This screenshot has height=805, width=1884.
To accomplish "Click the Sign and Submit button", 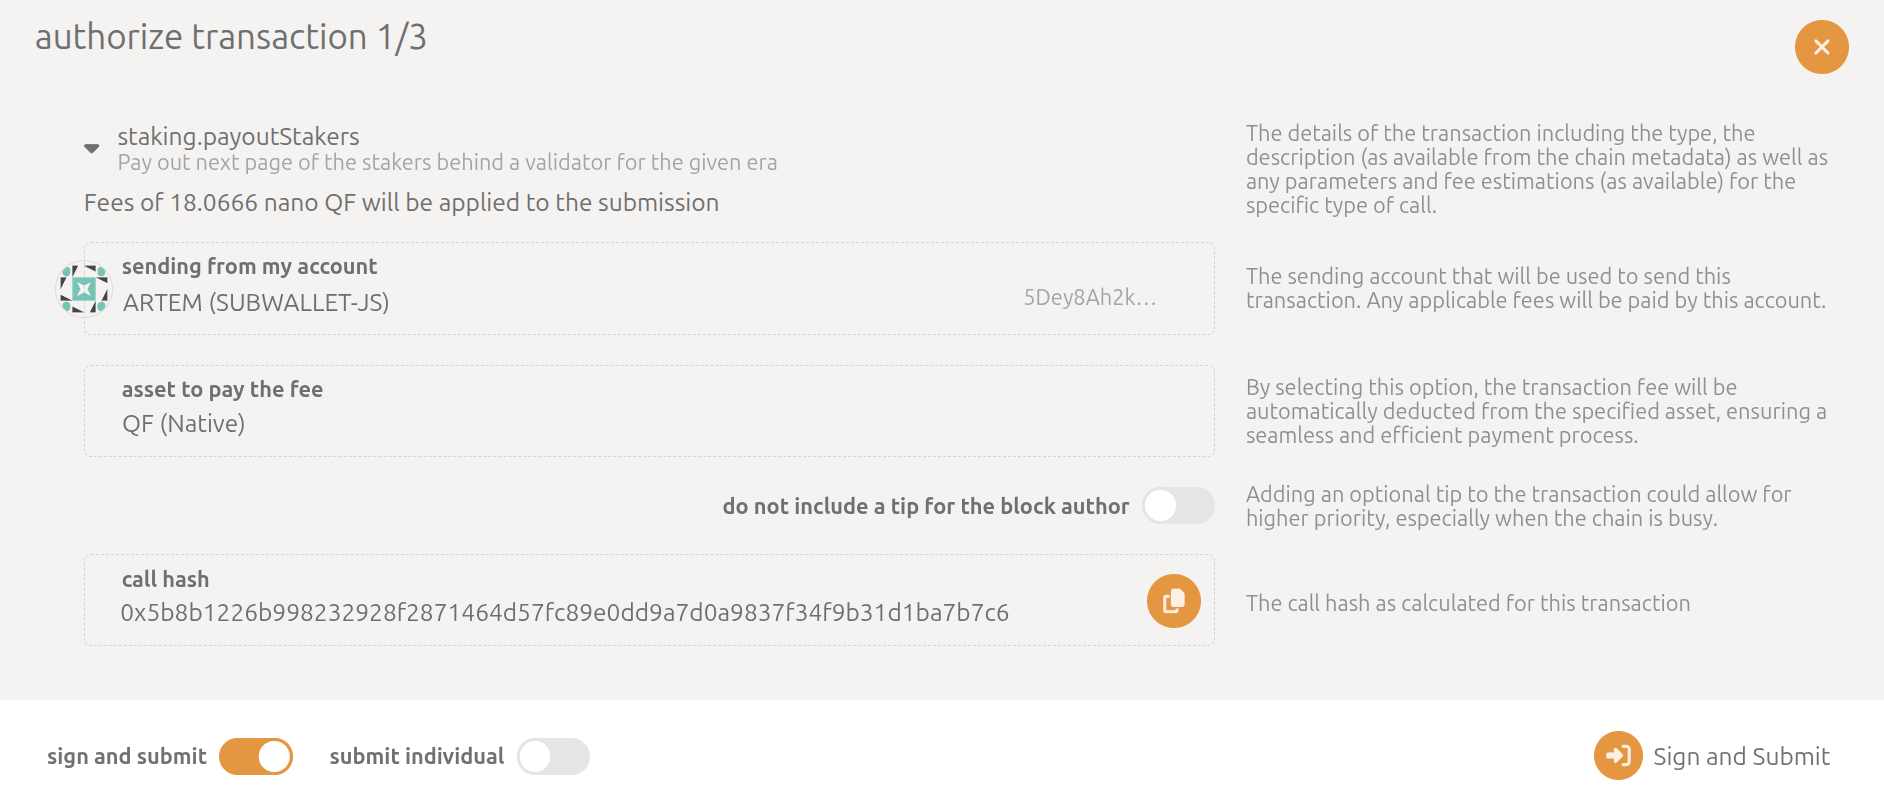I will click(x=1741, y=756).
